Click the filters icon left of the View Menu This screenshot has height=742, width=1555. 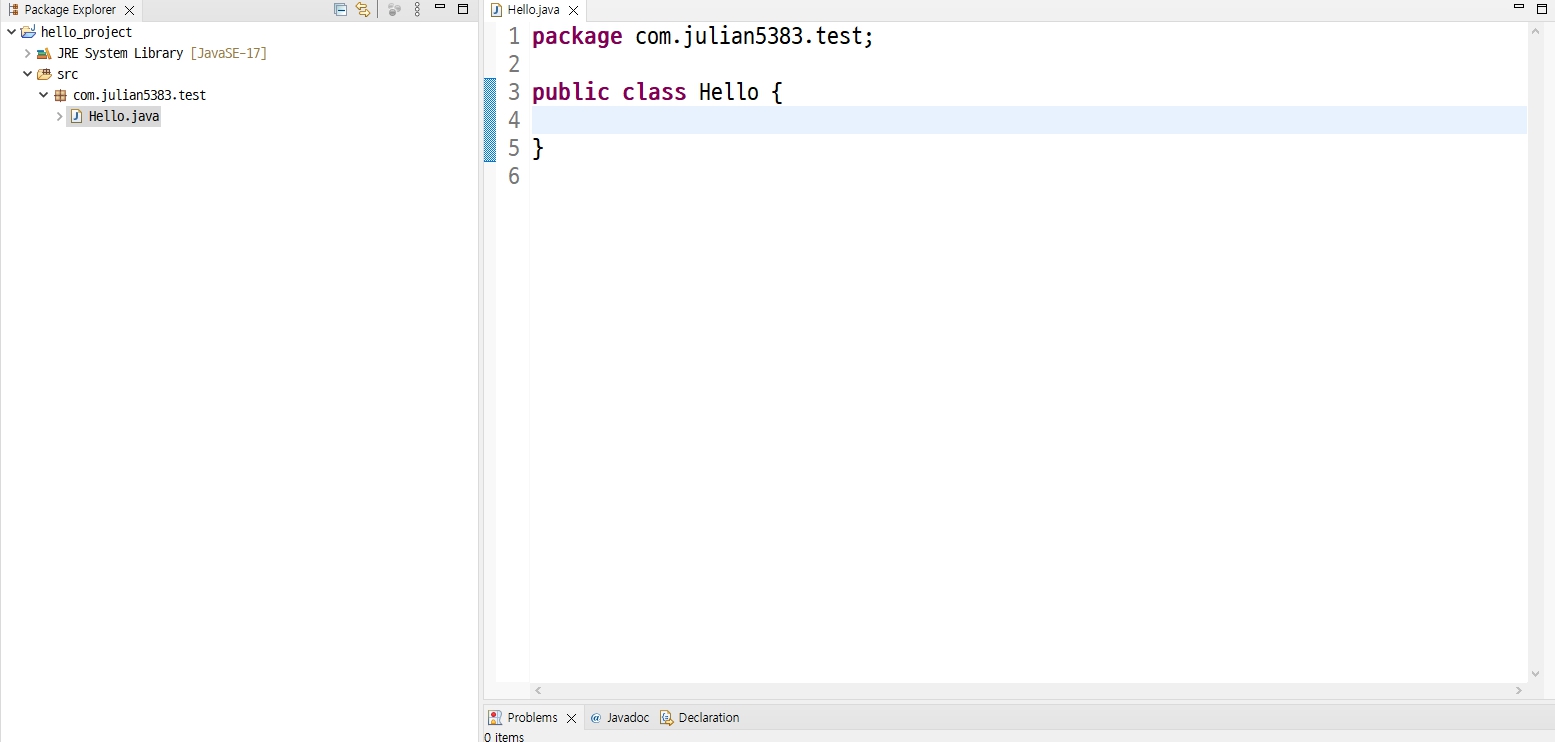point(394,9)
